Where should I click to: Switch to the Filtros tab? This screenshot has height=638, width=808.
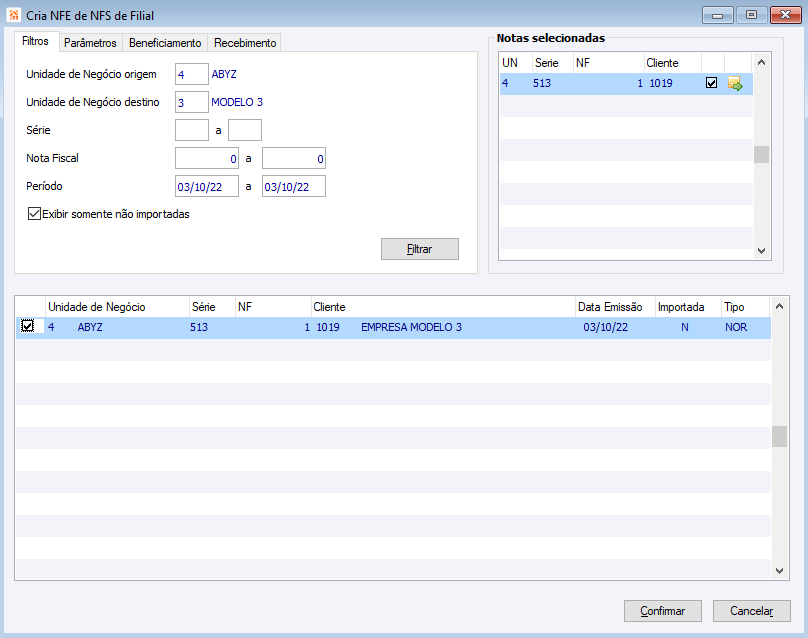coord(36,41)
